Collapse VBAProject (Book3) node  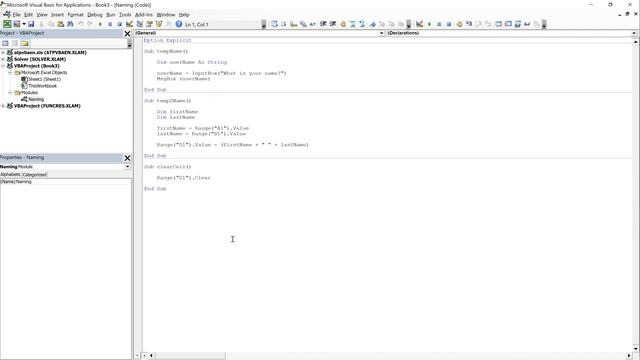(x=3, y=66)
